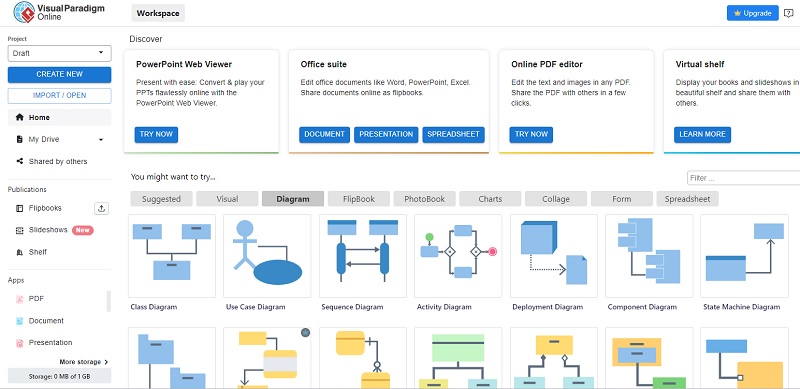Click the PowerPoint Web Viewer card title
This screenshot has height=389, width=800.
184,64
